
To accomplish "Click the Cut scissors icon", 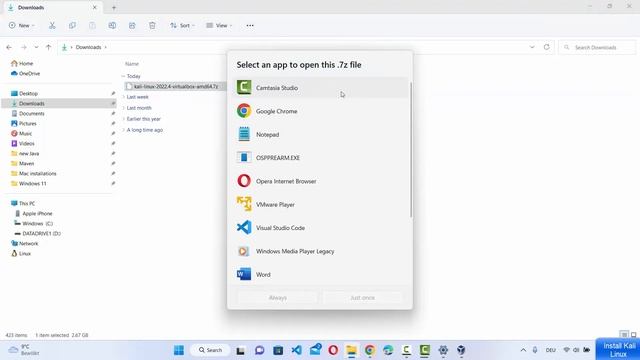I will pos(52,25).
